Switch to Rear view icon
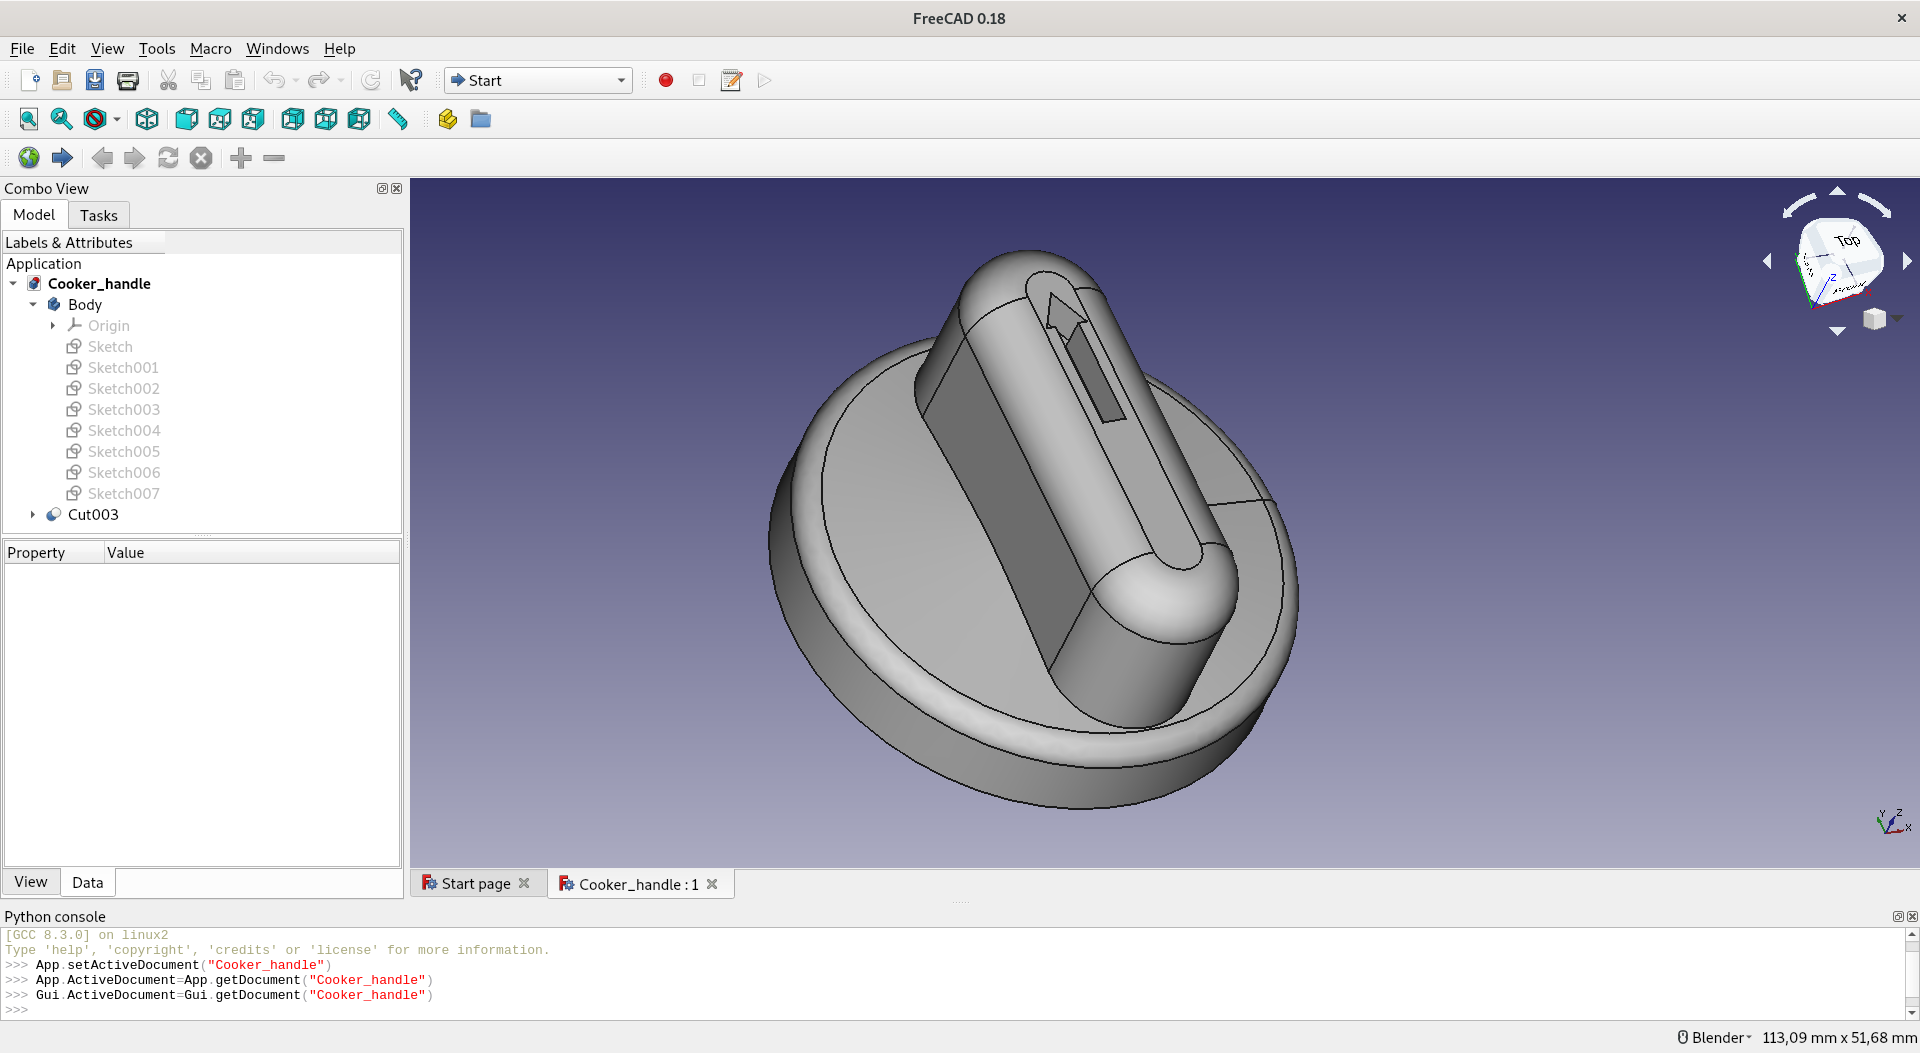Screen dimensions: 1920x1053 point(293,120)
